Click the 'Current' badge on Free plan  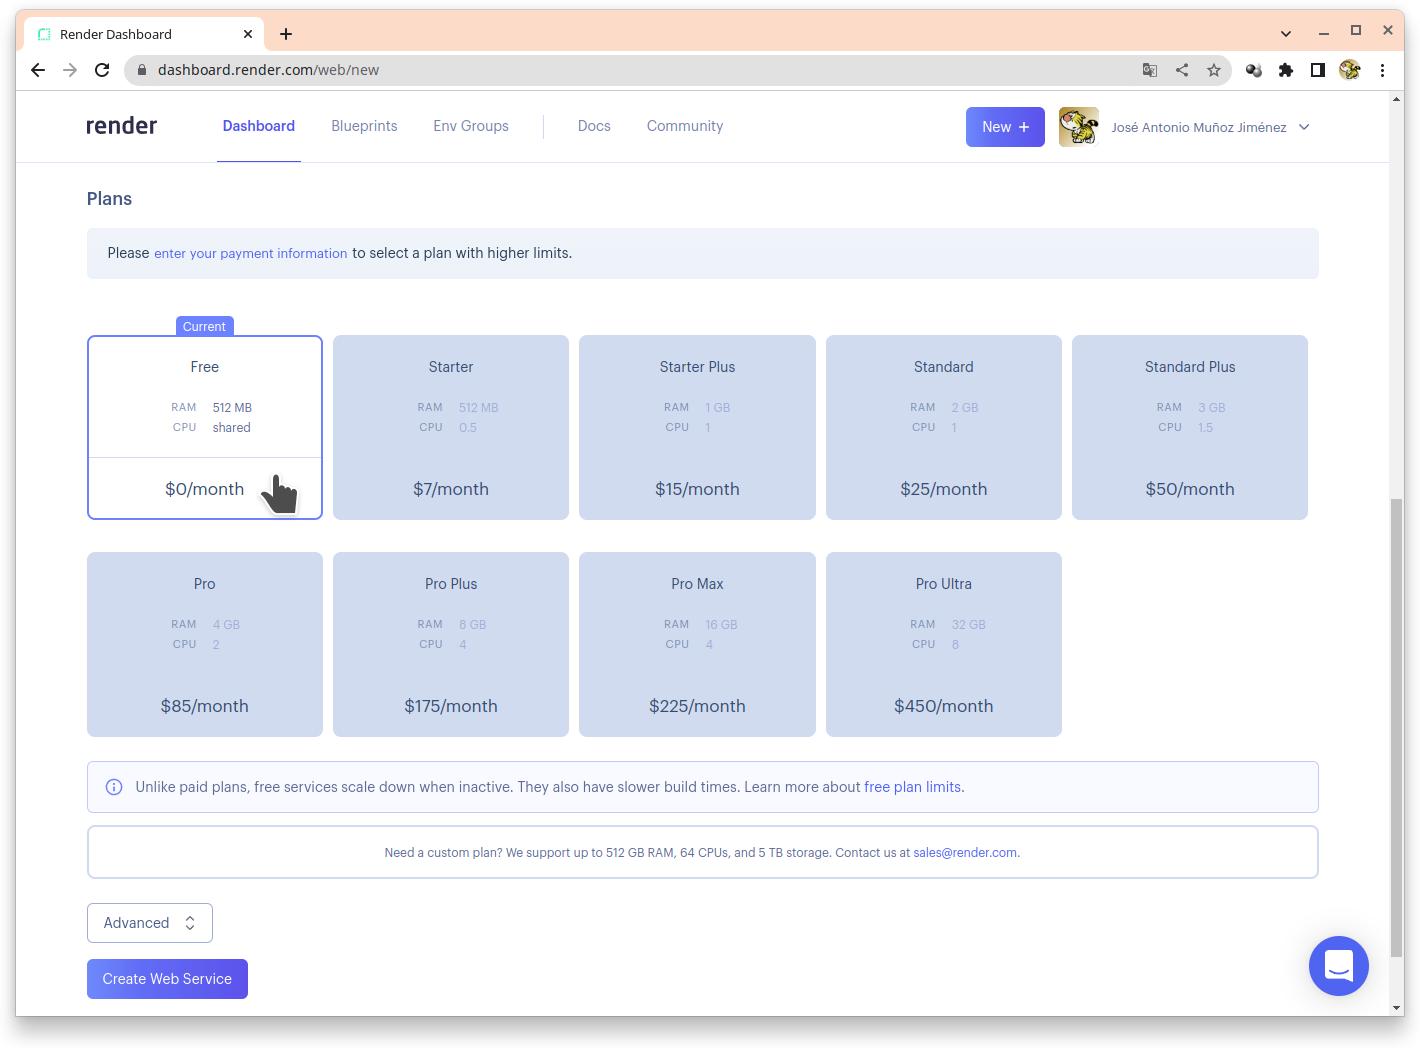pos(204,326)
